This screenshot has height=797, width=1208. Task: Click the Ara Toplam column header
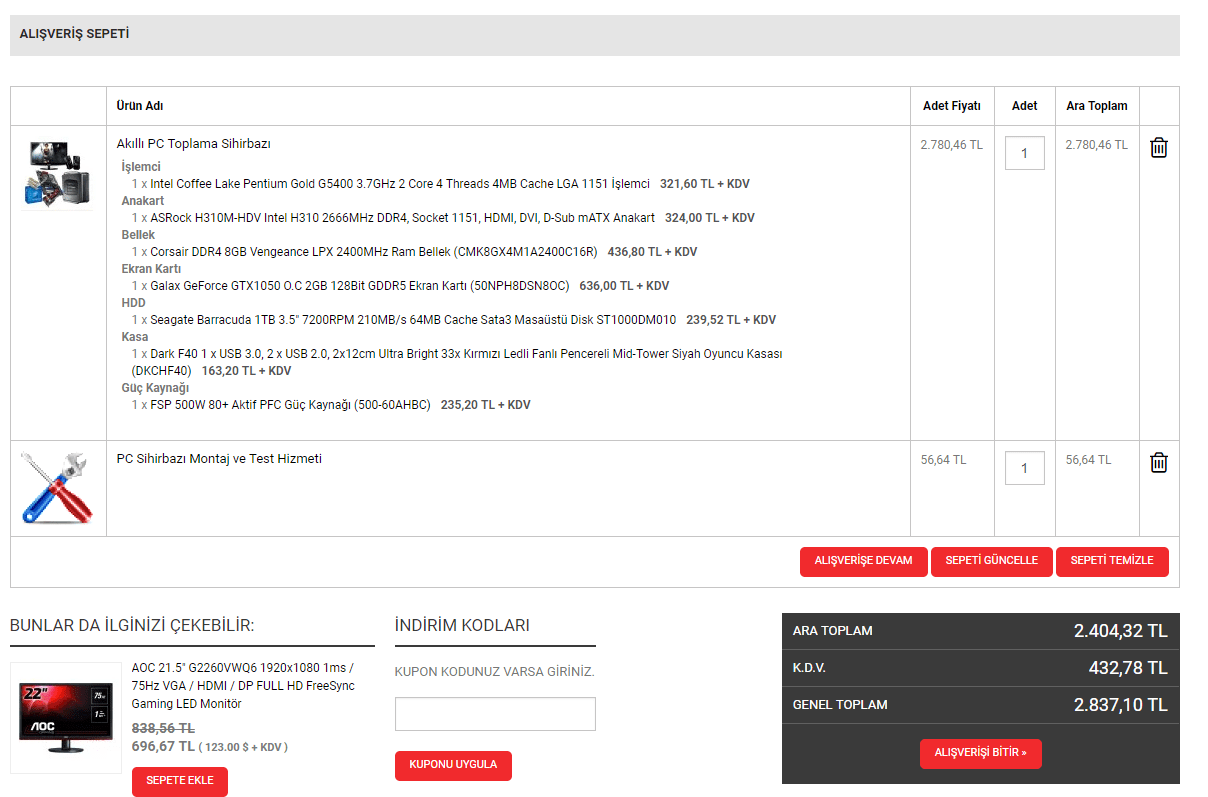pos(1097,106)
